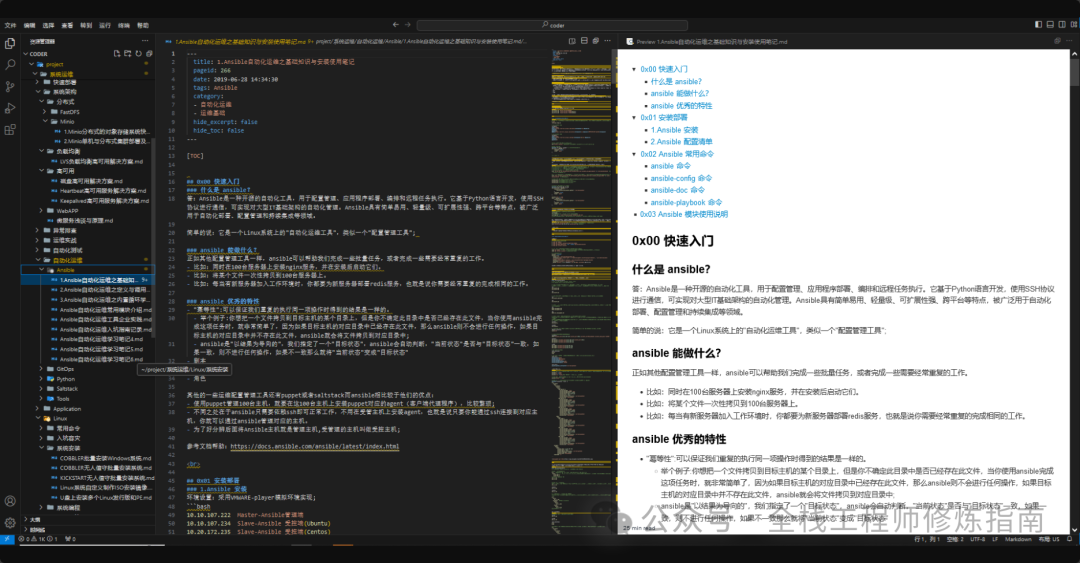The image size is (1080, 563).
Task: Open preview pane more actions ellipsis
Action: click(1070, 41)
